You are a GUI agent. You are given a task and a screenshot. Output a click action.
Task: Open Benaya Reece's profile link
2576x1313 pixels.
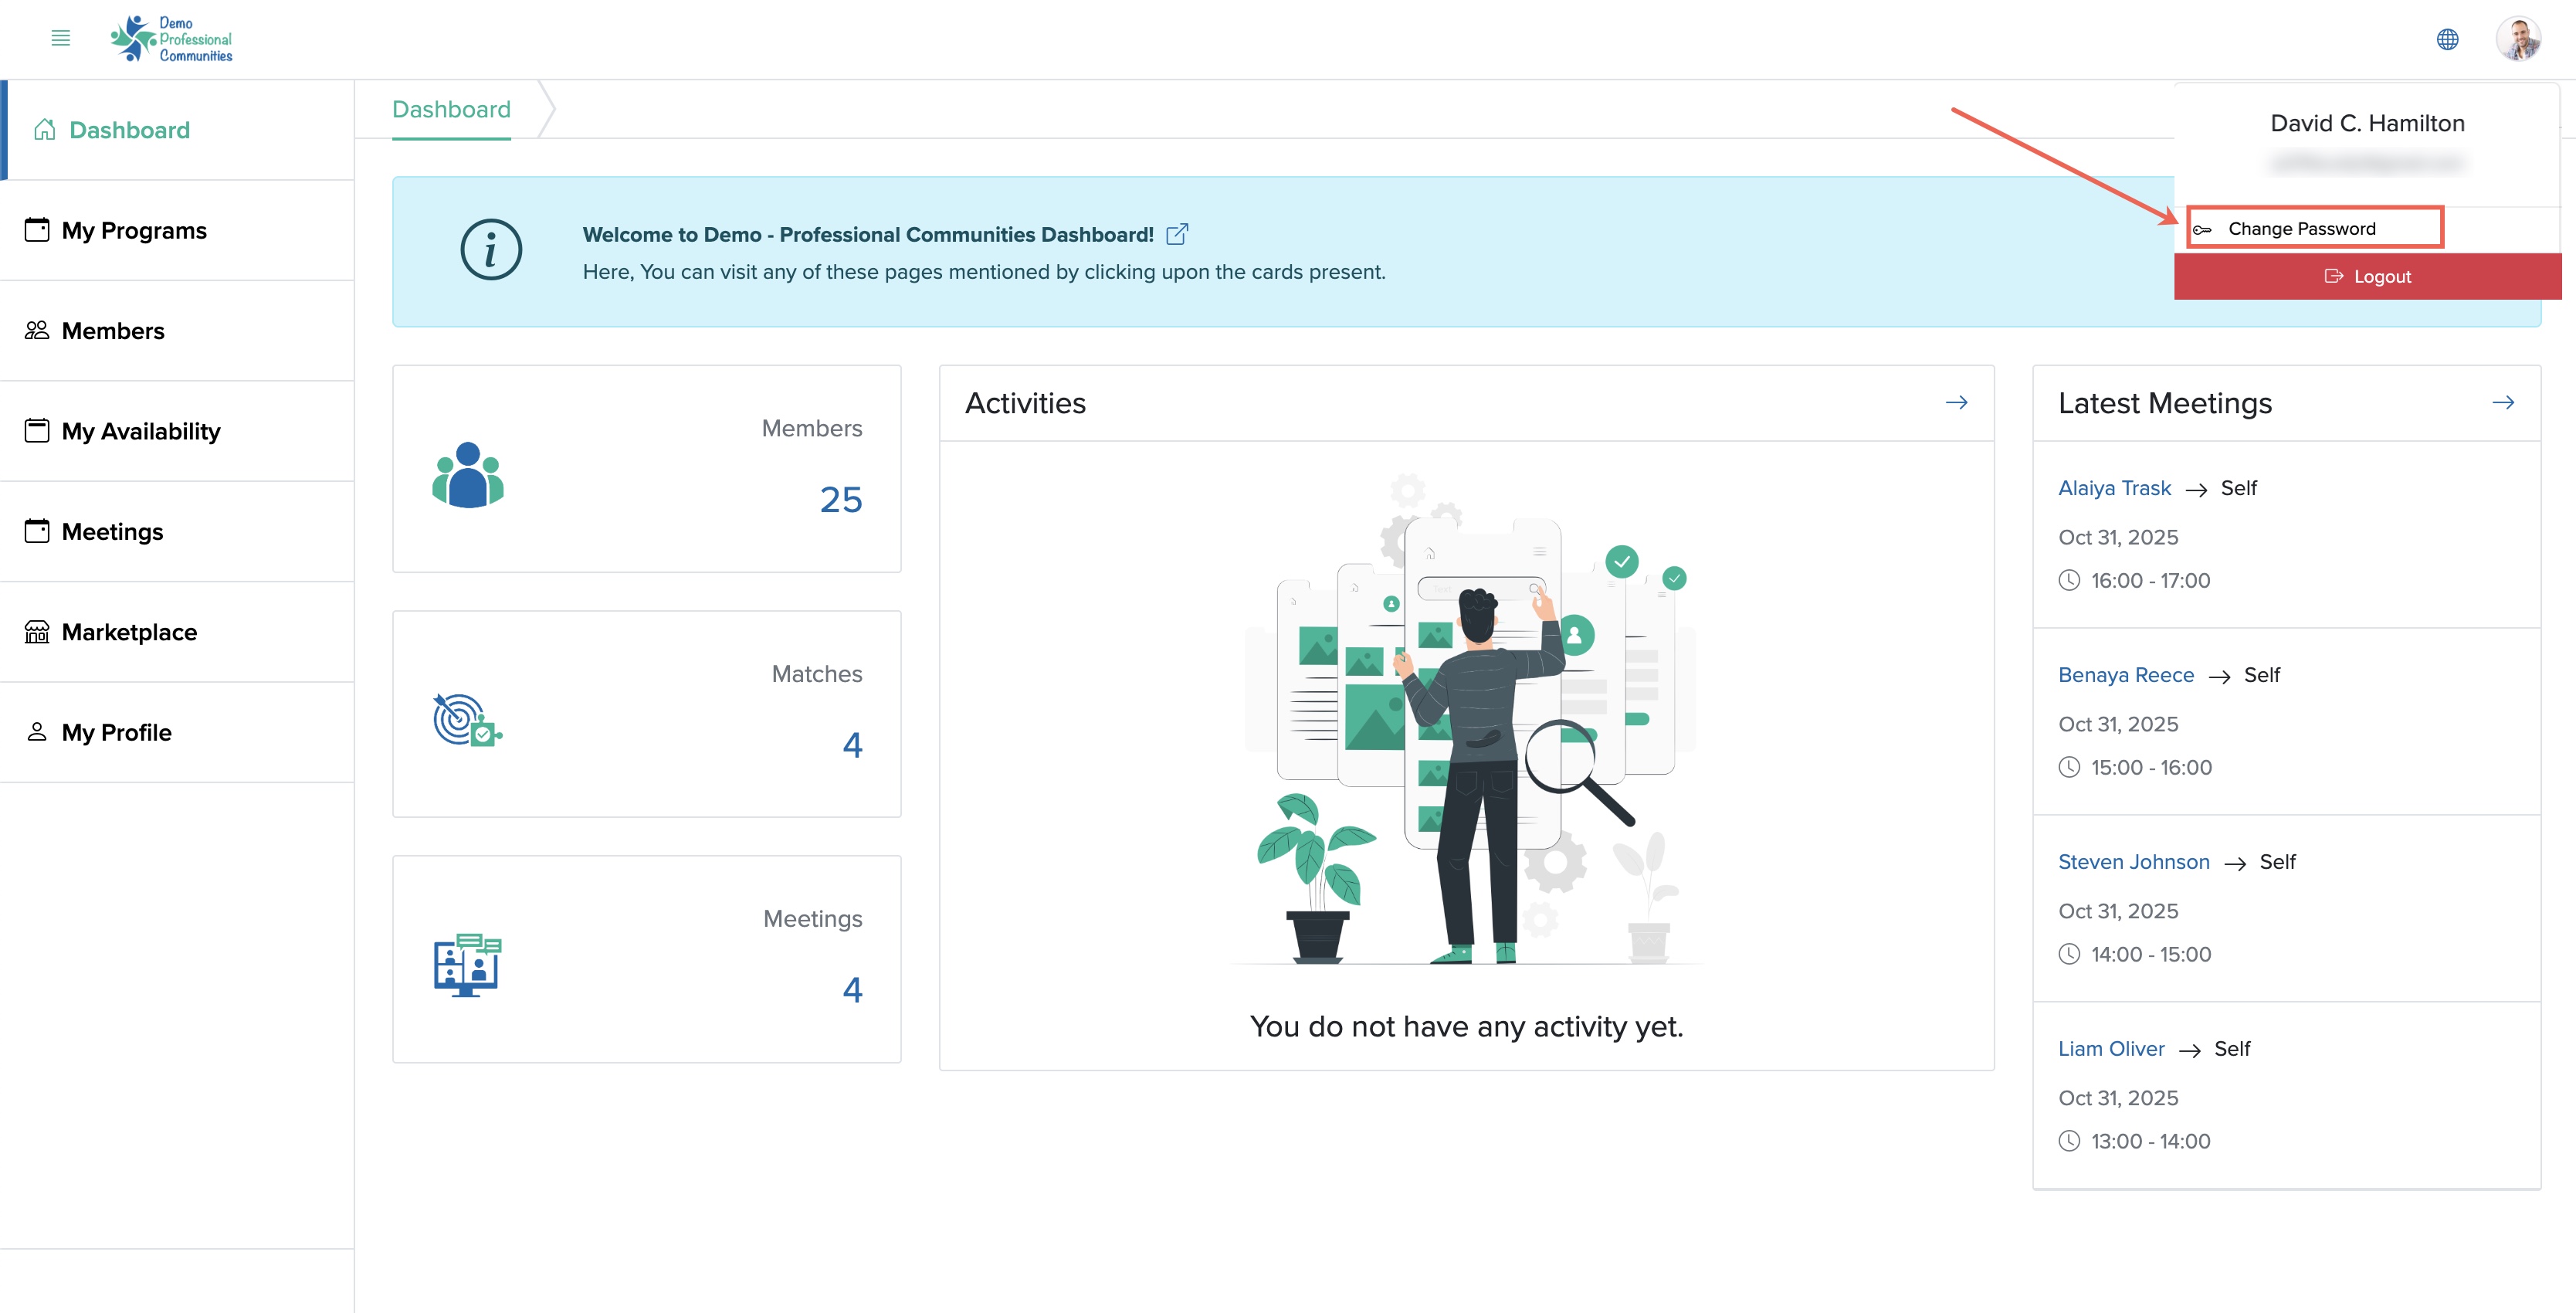[x=2126, y=675]
